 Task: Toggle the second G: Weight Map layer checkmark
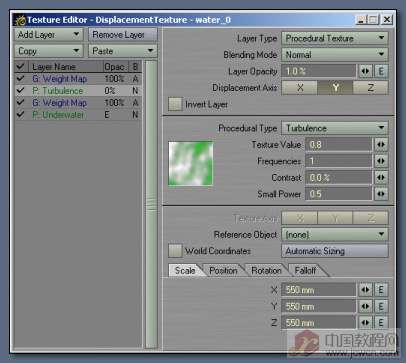click(21, 103)
